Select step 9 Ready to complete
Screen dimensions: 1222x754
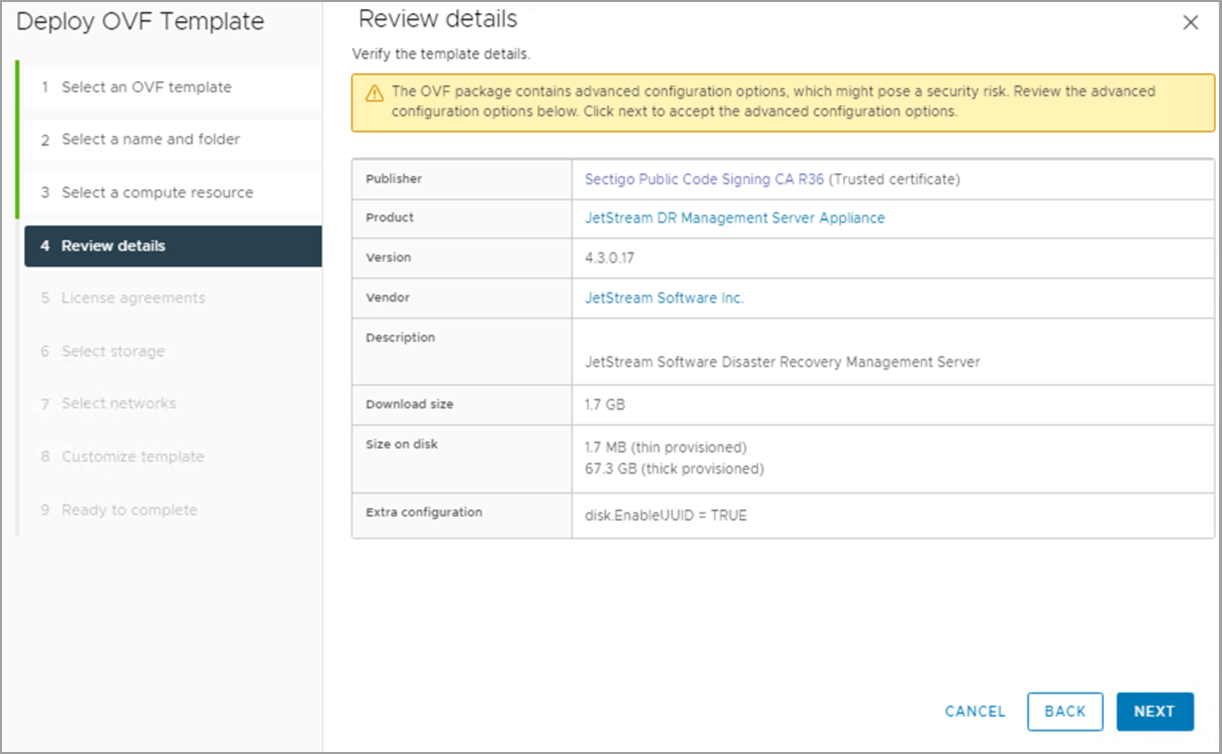[129, 510]
